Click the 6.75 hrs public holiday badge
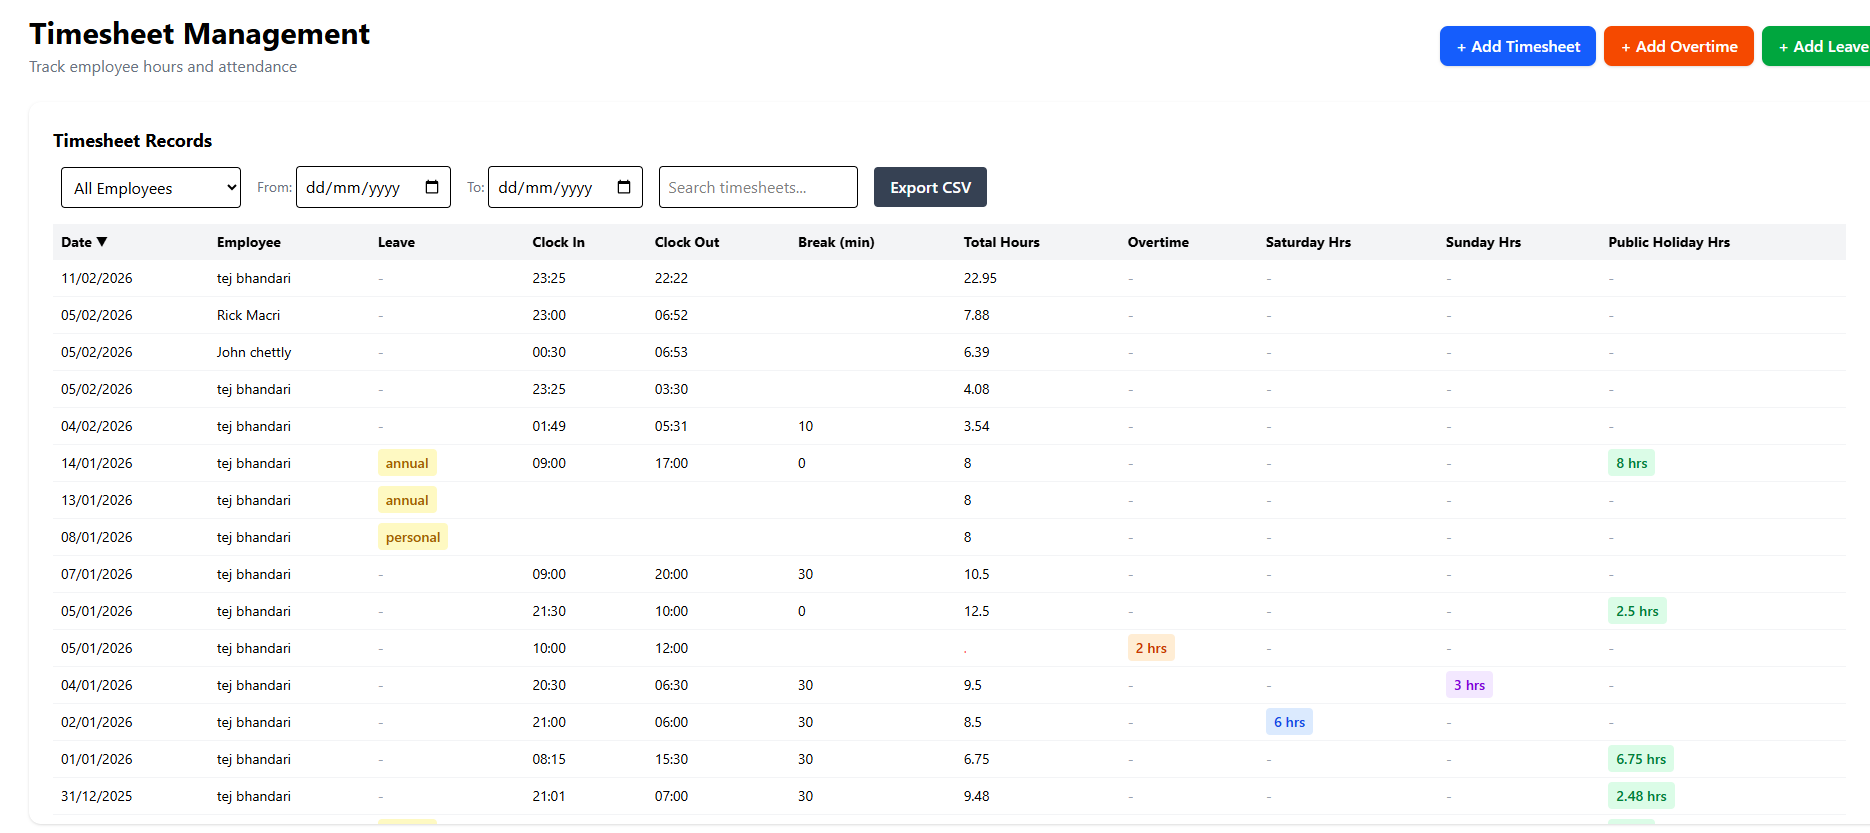This screenshot has height=833, width=1870. tap(1641, 759)
